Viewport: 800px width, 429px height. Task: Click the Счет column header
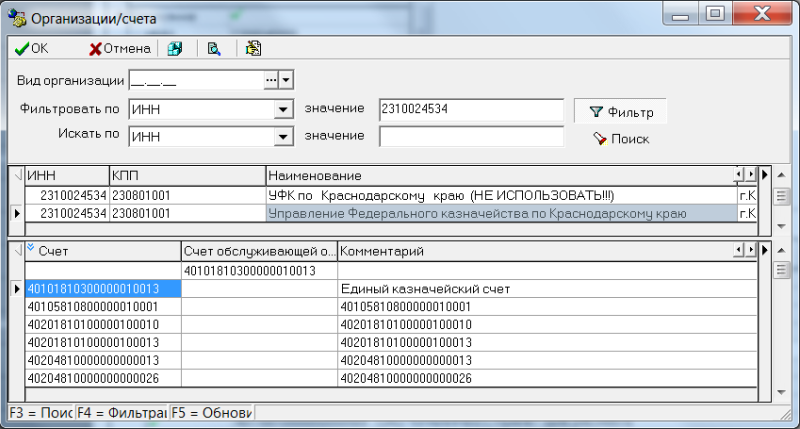103,251
